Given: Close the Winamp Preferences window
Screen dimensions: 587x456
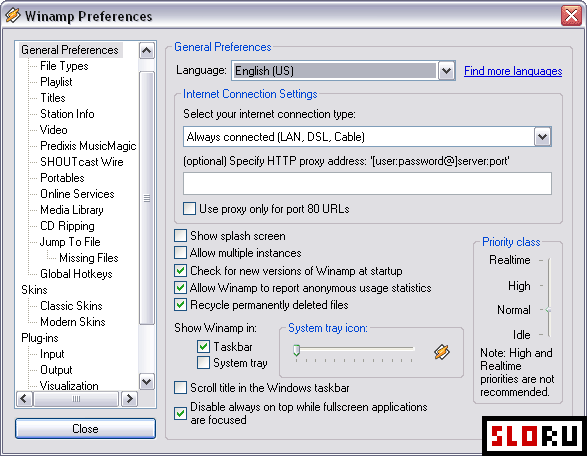Looking at the screenshot, I should pyautogui.click(x=571, y=16).
